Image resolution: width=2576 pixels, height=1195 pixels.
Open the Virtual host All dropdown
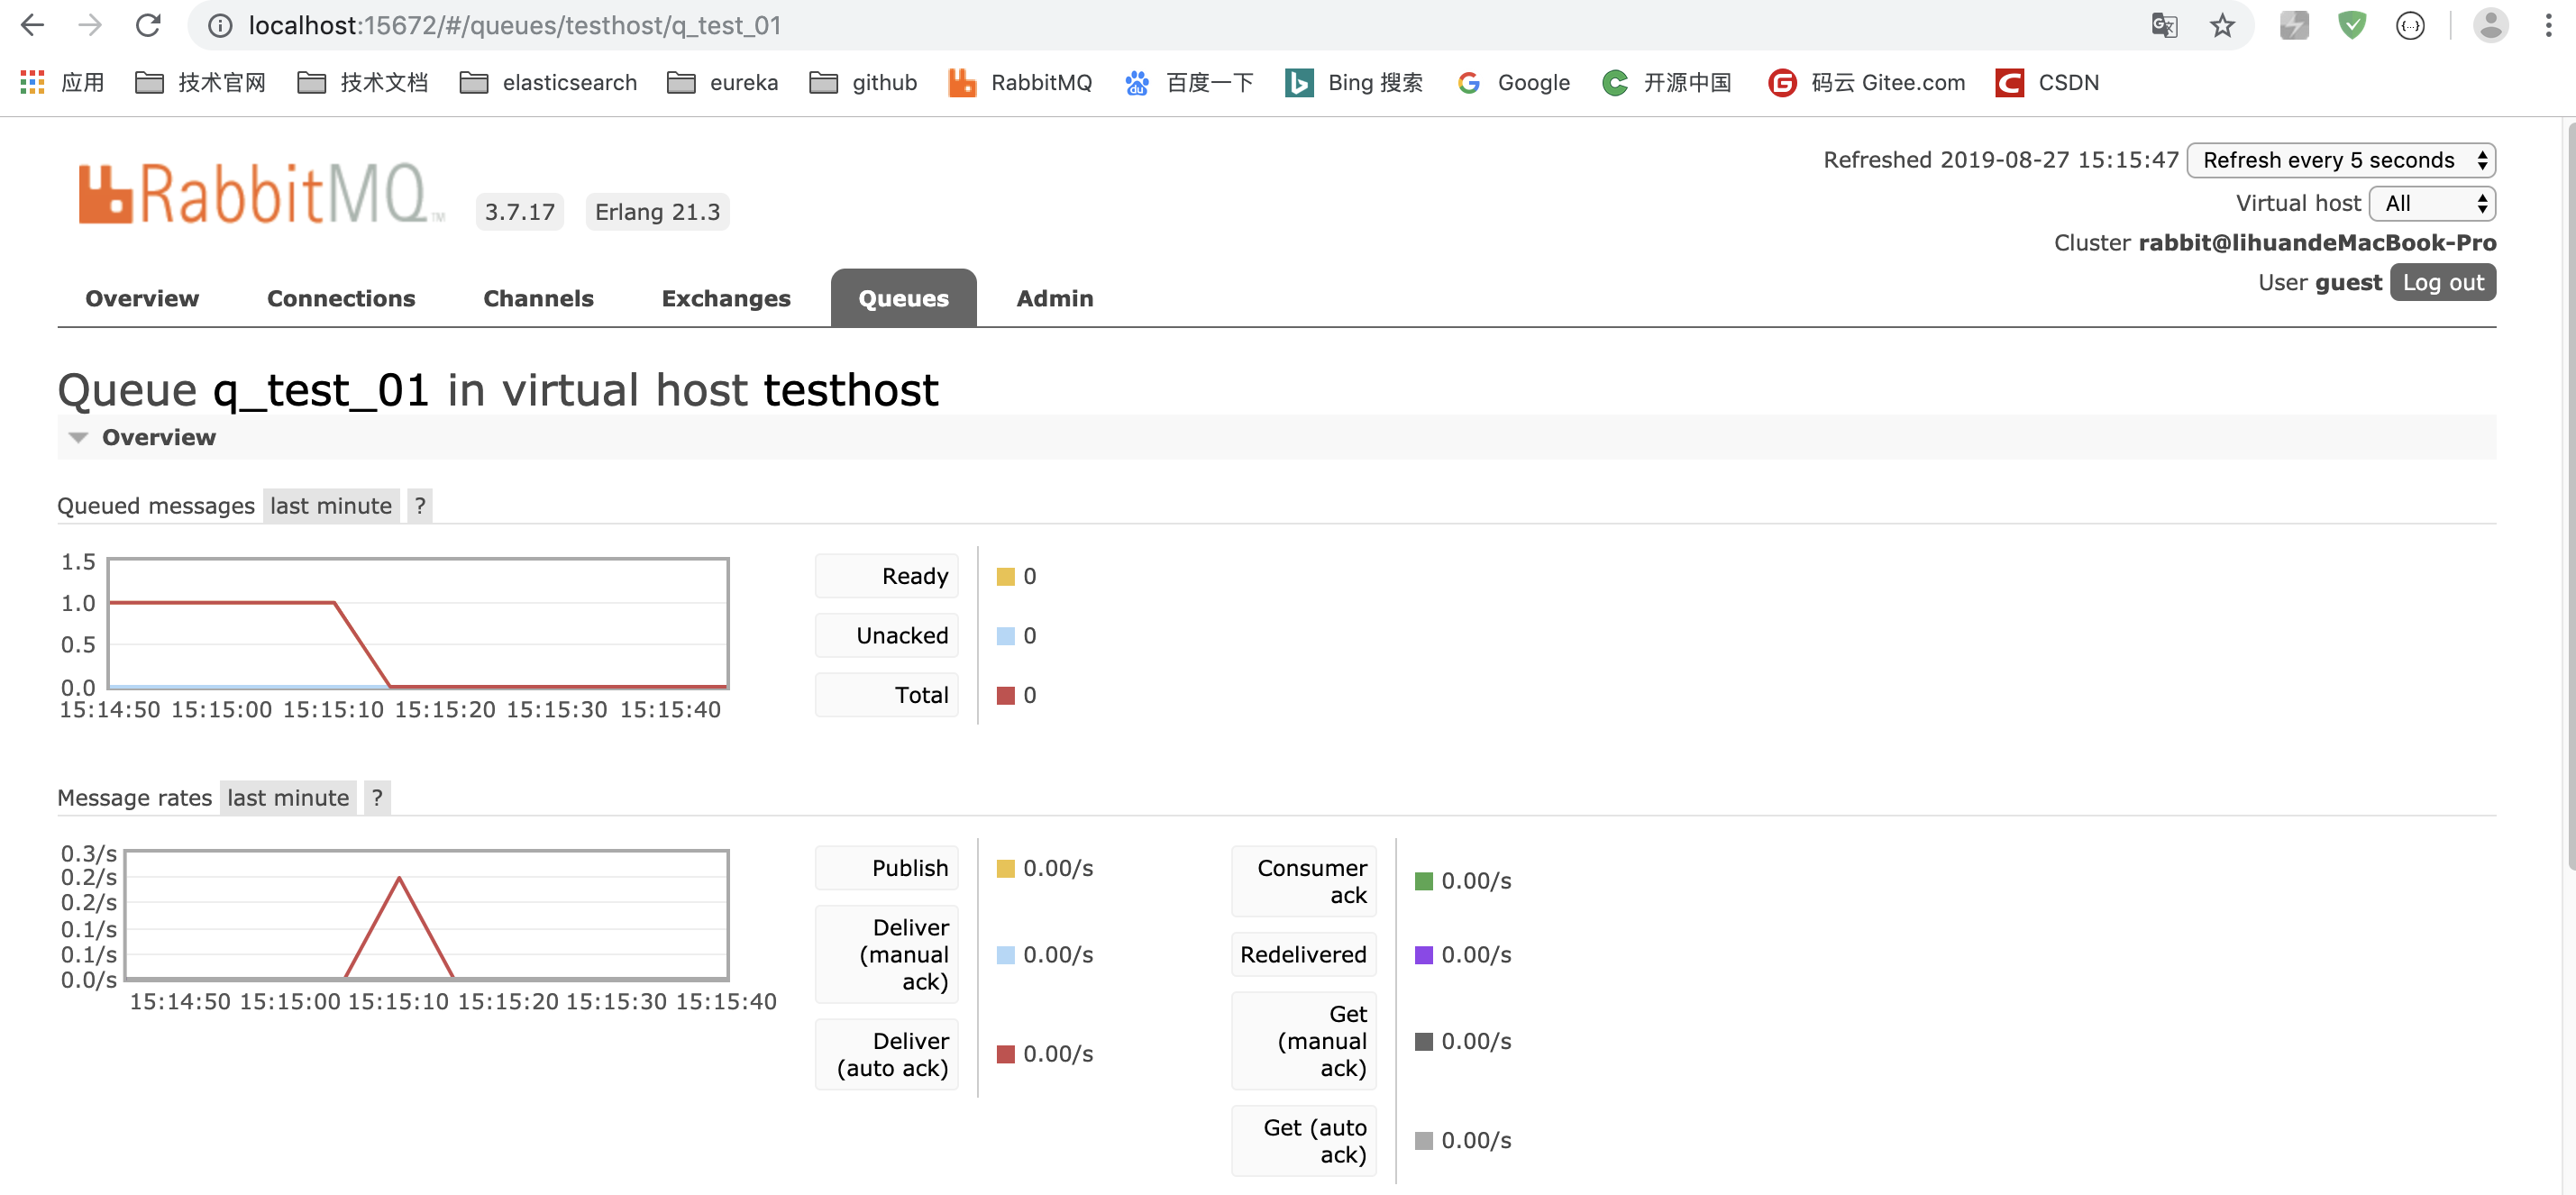[2432, 203]
